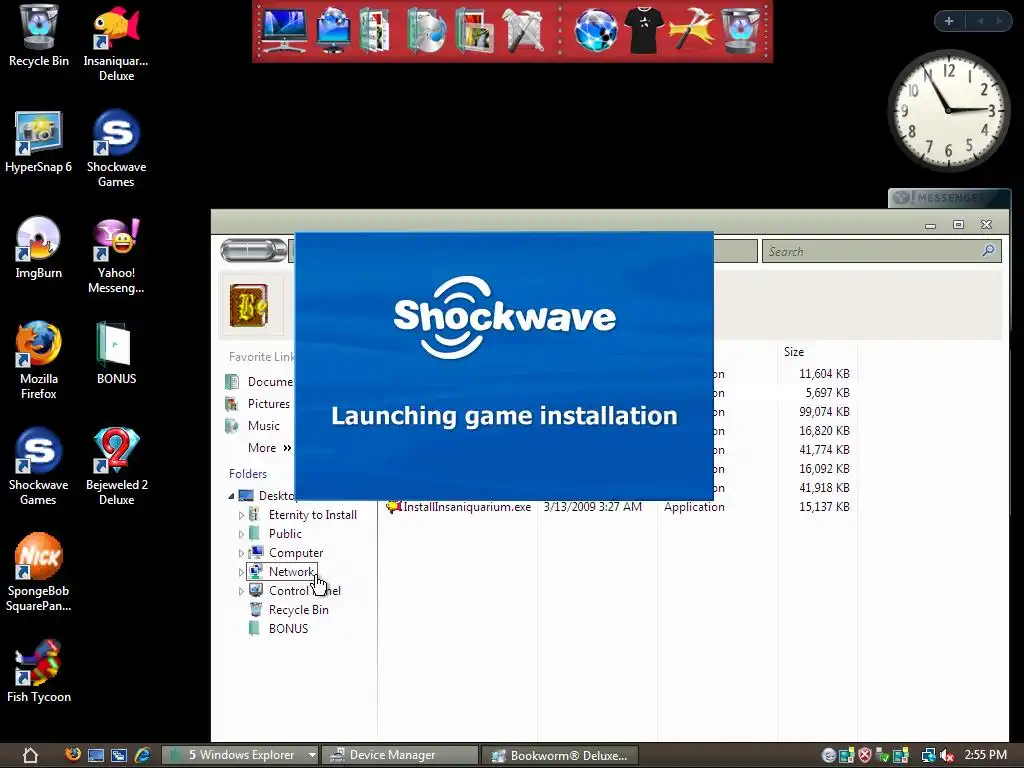
Task: Click the analog clock gadget
Action: tap(948, 110)
